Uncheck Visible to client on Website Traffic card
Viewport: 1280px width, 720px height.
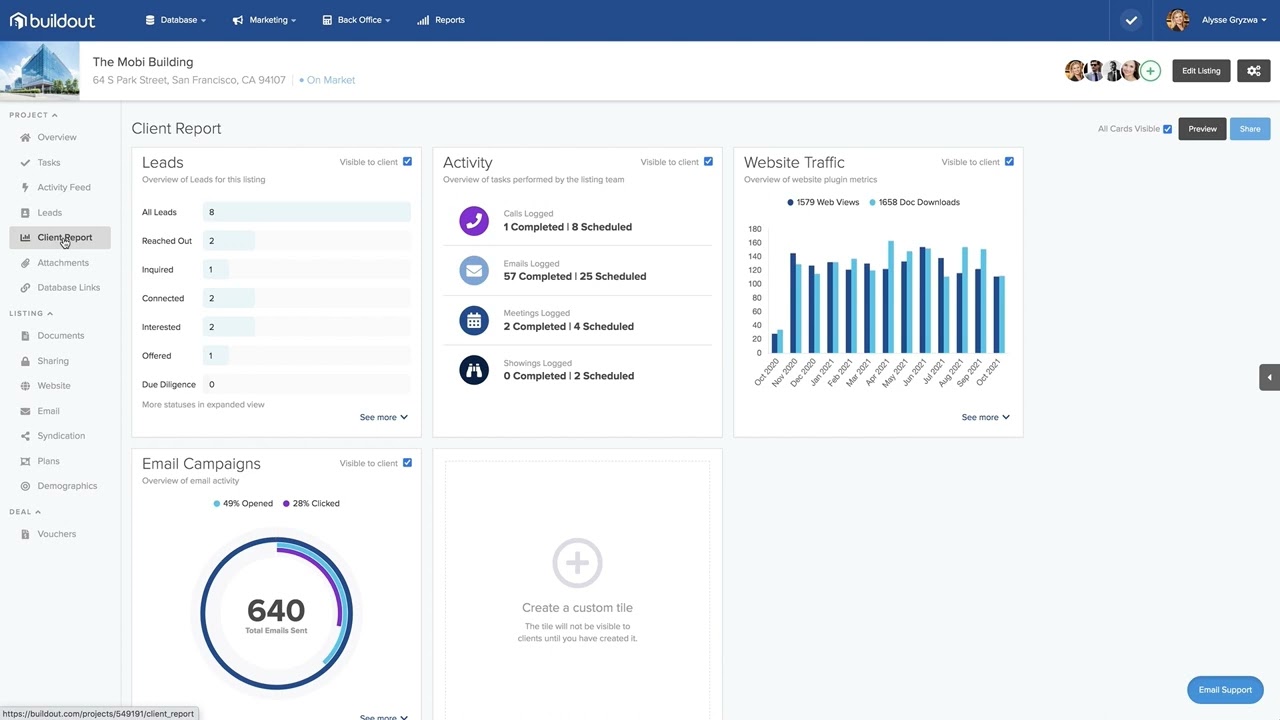point(1009,162)
